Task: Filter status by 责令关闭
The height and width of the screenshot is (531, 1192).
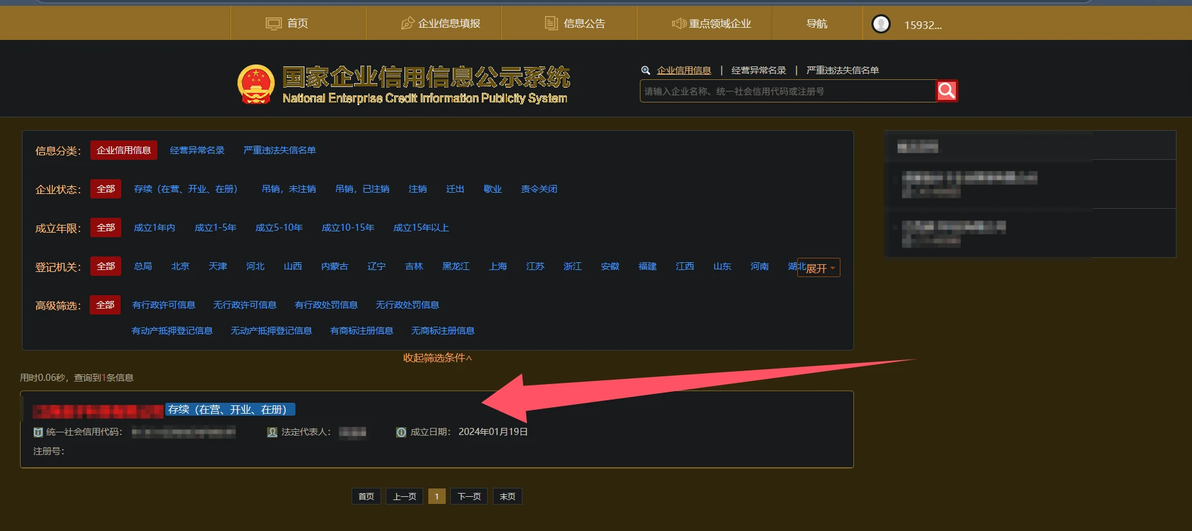Action: [539, 189]
